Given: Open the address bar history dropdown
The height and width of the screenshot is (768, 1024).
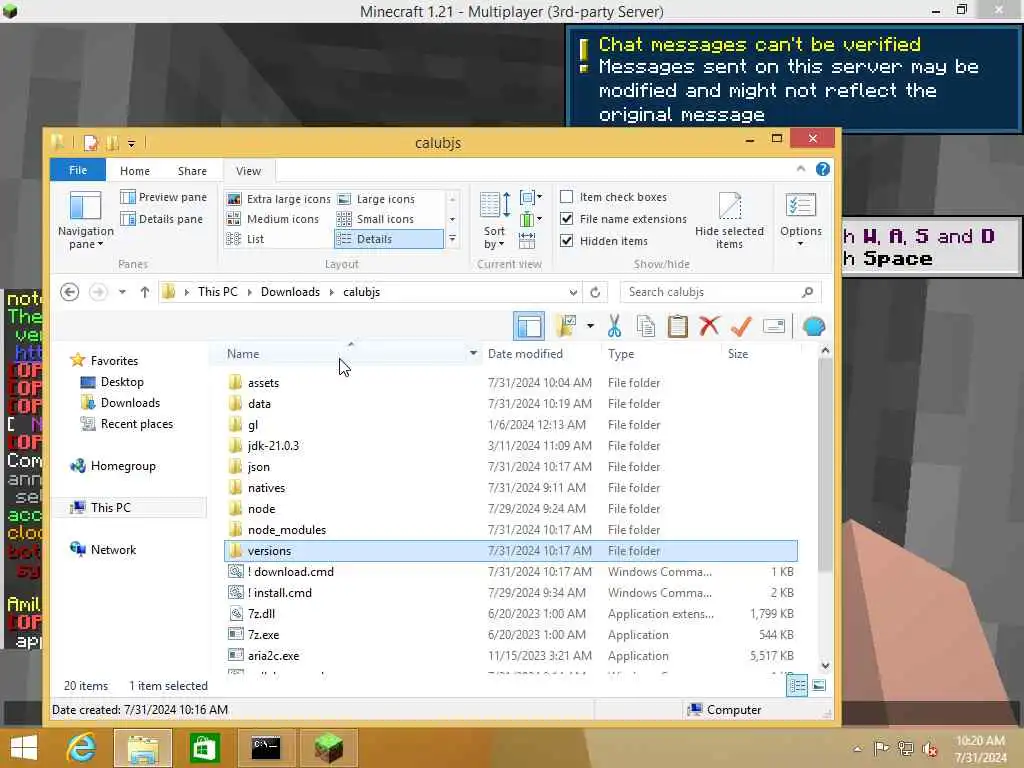Looking at the screenshot, I should coord(573,292).
